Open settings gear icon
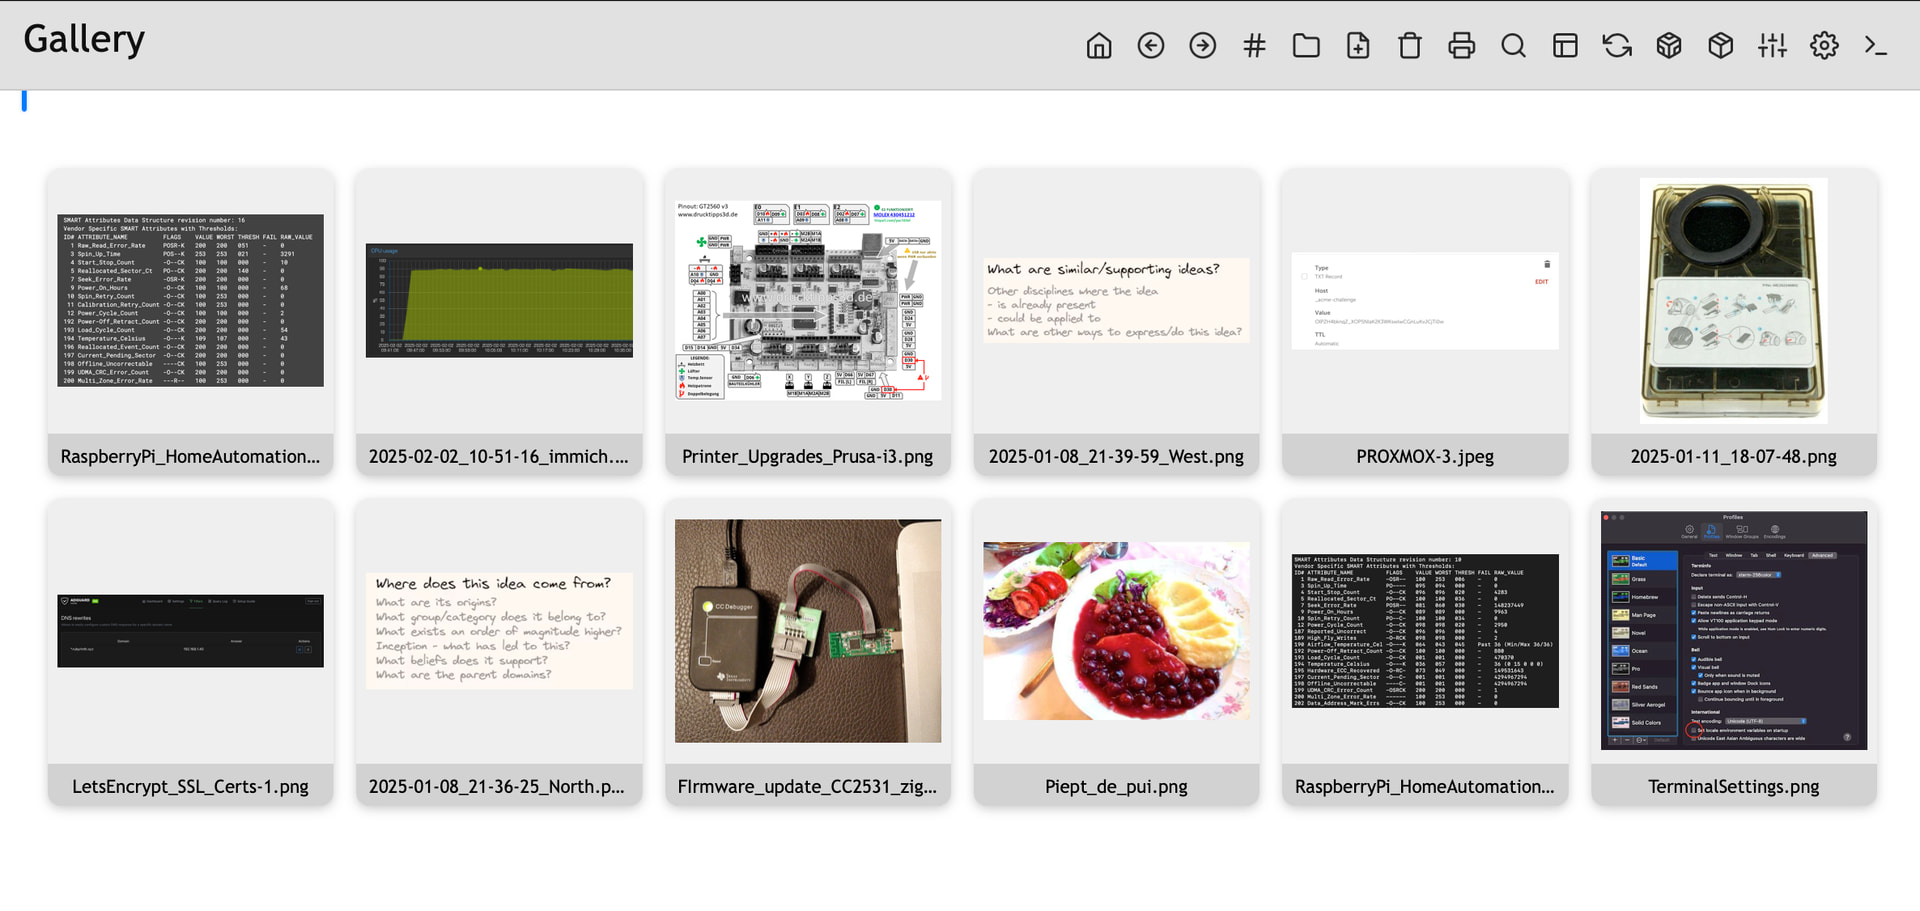The width and height of the screenshot is (1920, 911). coord(1824,46)
